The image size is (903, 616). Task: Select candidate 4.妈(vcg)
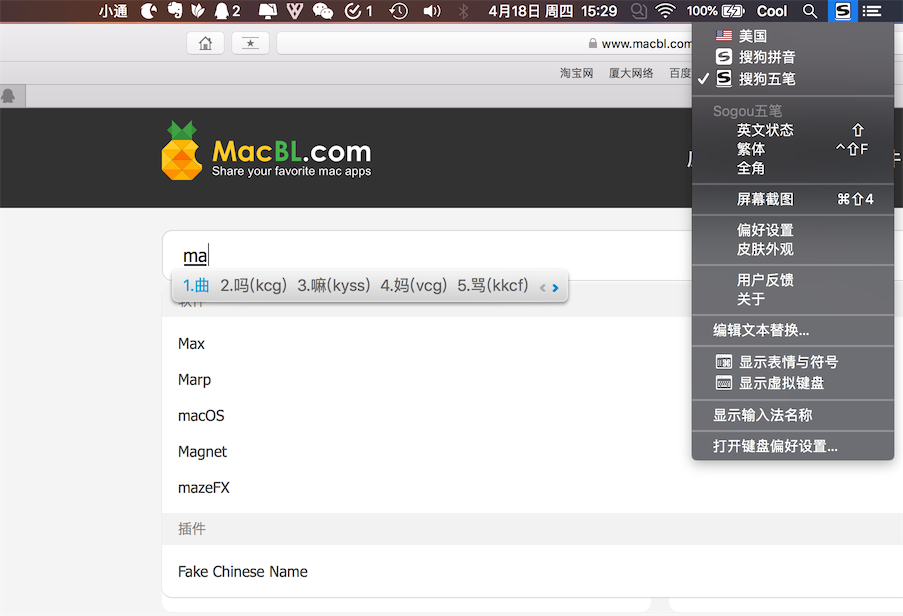[x=413, y=285]
